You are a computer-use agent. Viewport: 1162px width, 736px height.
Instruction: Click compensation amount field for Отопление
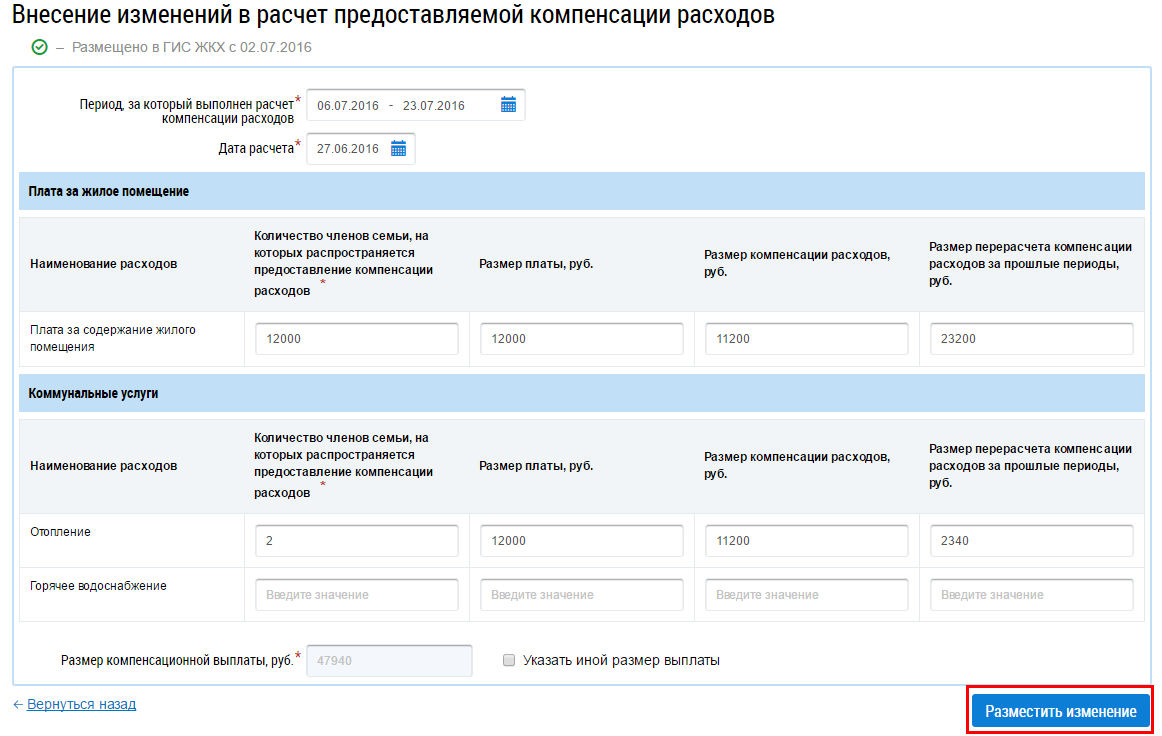[x=806, y=541]
